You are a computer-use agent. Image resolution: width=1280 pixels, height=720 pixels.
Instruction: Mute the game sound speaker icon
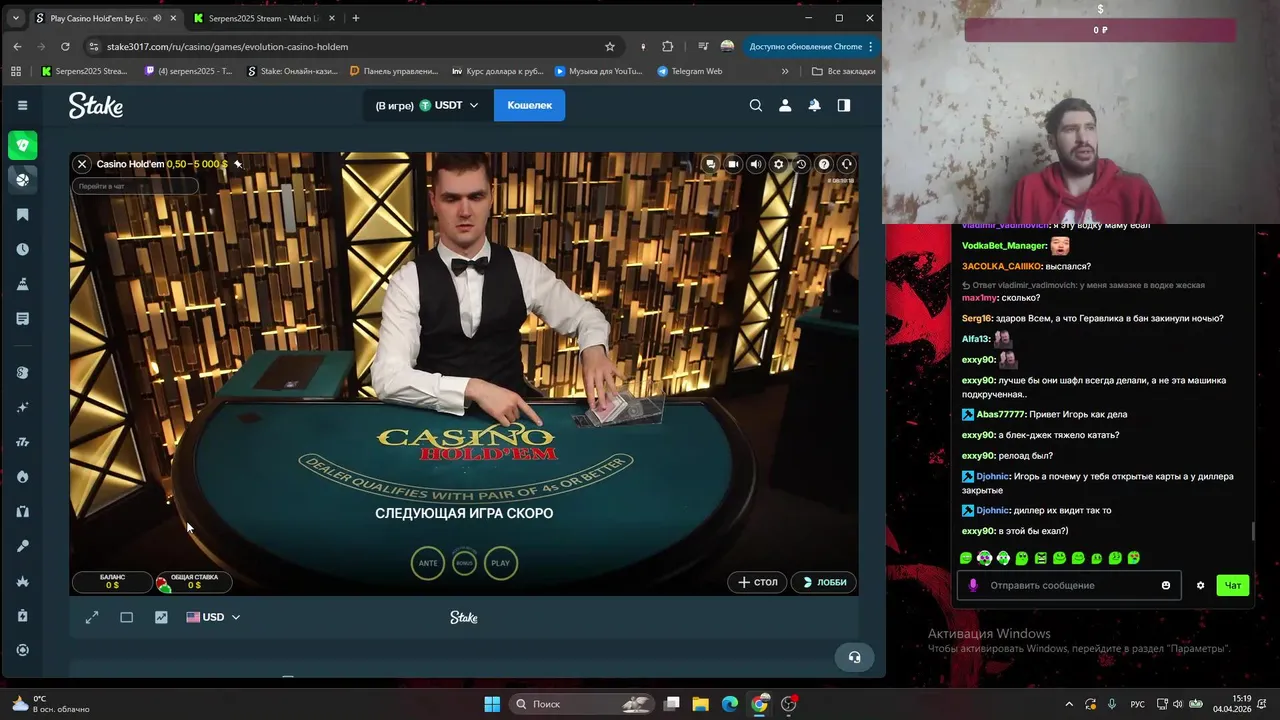756,164
